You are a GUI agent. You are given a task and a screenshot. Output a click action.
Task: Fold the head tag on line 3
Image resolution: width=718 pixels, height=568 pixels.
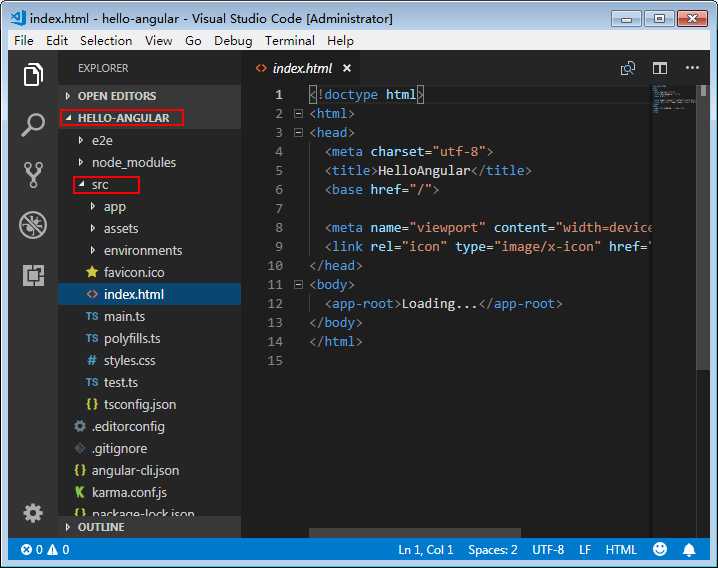[x=298, y=132]
